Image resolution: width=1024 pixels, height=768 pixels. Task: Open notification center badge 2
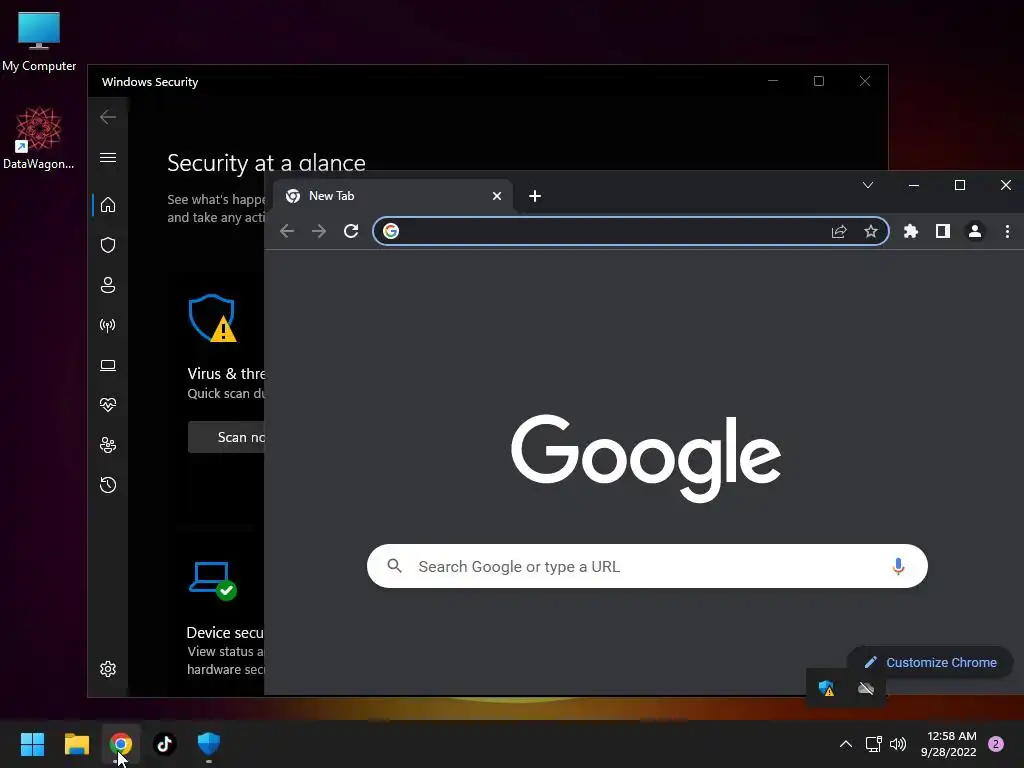996,744
